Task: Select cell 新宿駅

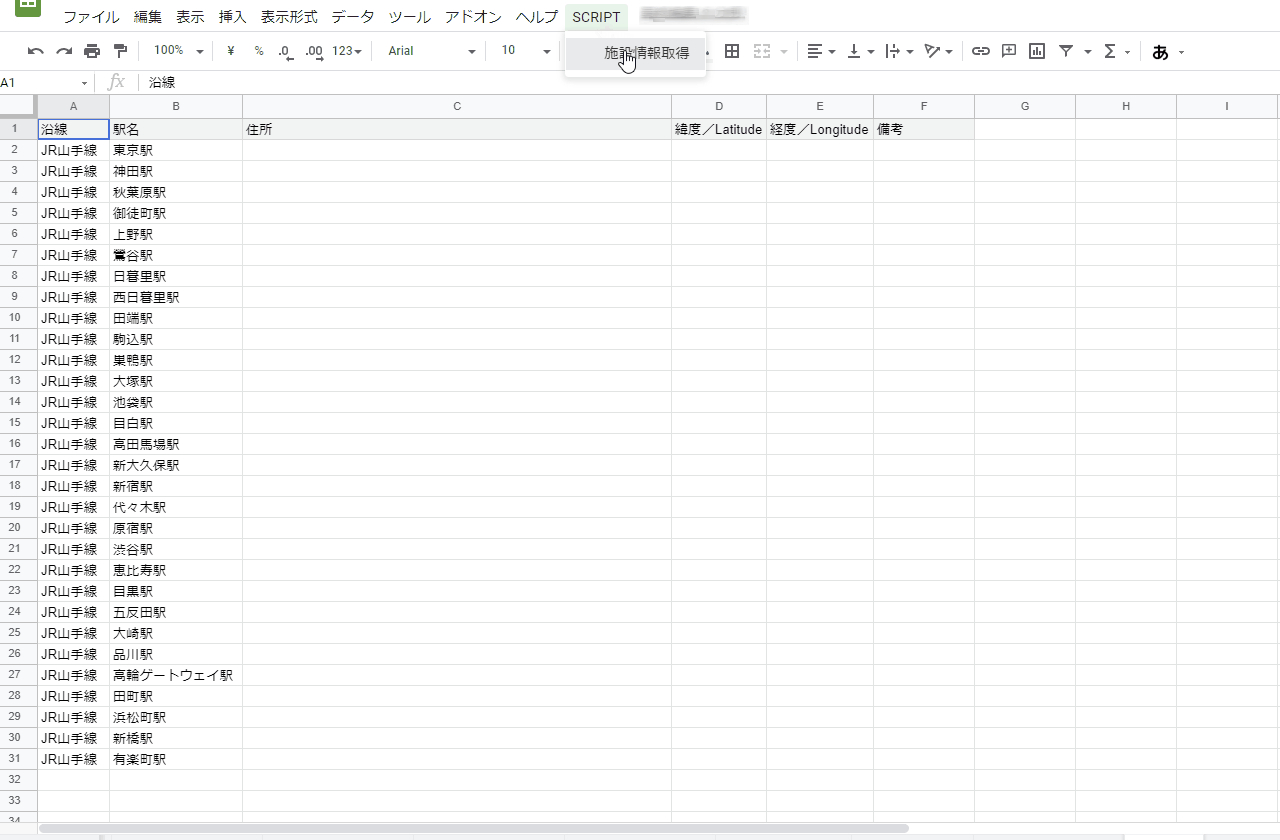Action: click(176, 486)
